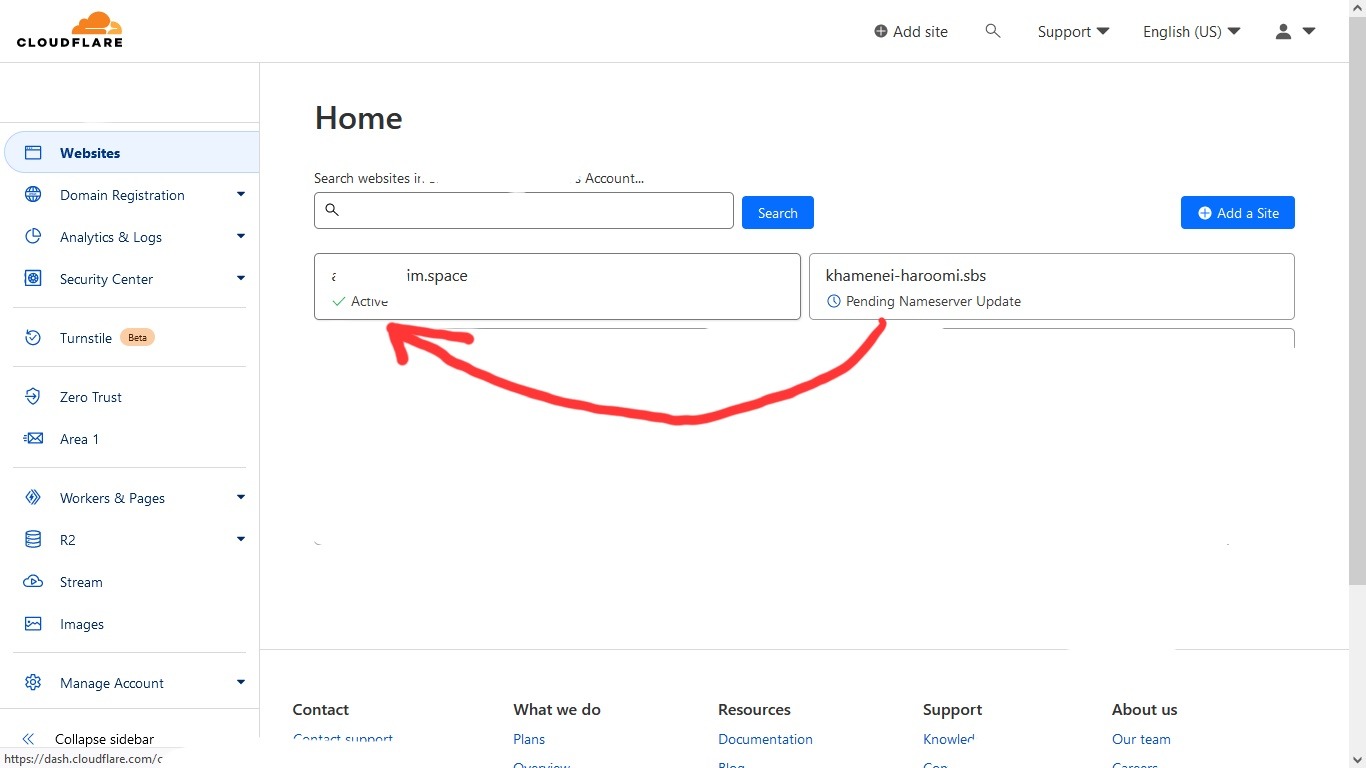This screenshot has width=1366, height=768.
Task: Open the Active site card ending in im.space
Action: (x=557, y=287)
